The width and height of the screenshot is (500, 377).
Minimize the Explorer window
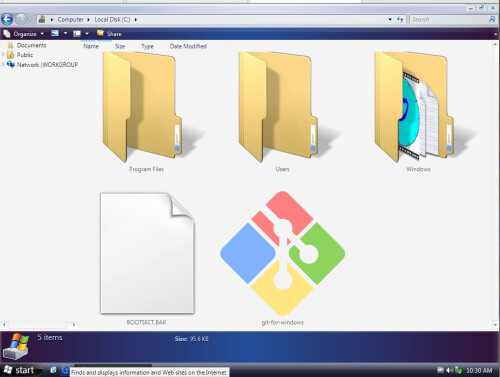[471, 8]
